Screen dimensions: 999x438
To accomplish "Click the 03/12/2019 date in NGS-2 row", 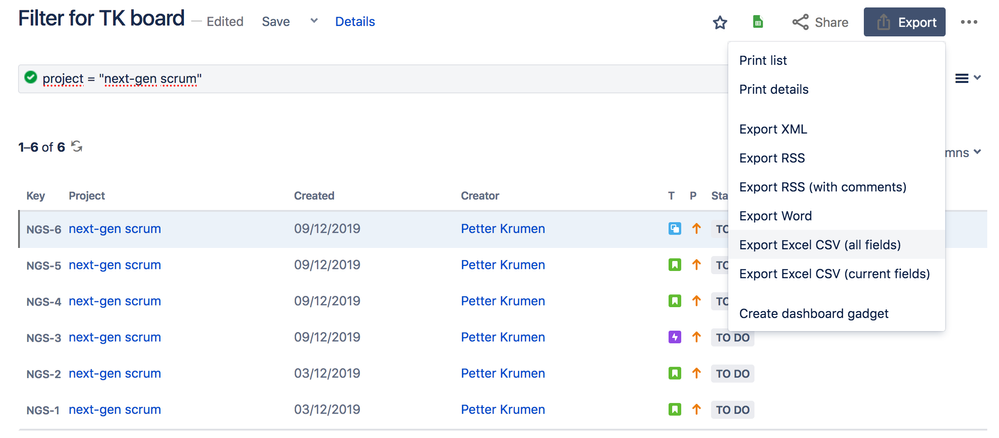I will (x=327, y=373).
